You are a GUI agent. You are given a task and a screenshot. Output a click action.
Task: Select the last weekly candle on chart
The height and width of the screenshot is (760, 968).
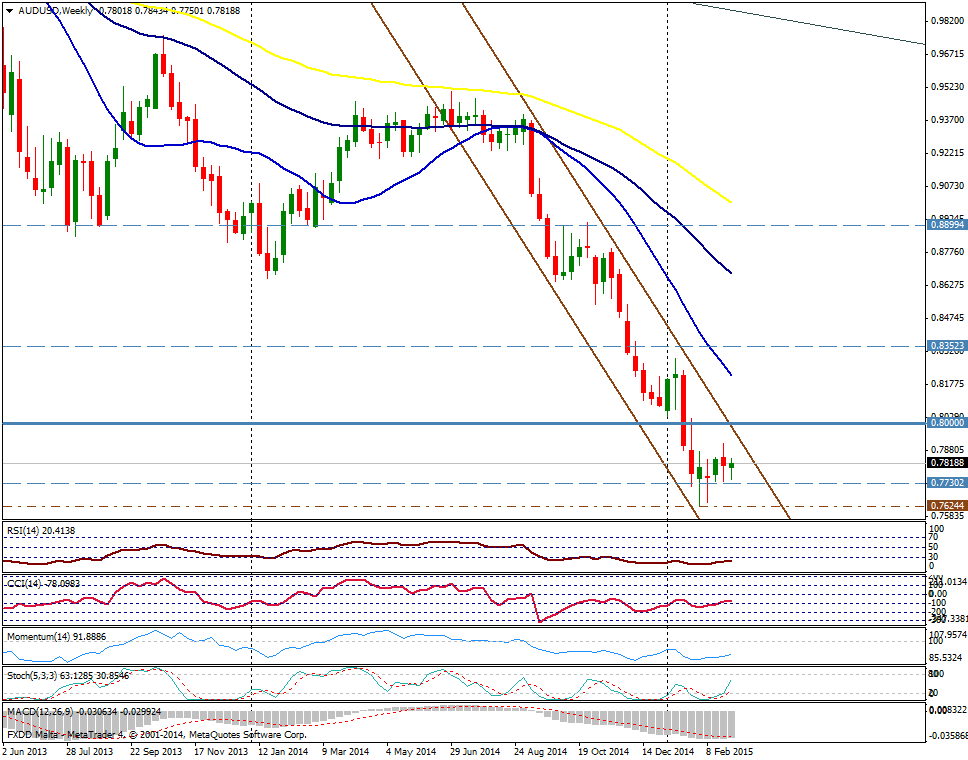[731, 465]
